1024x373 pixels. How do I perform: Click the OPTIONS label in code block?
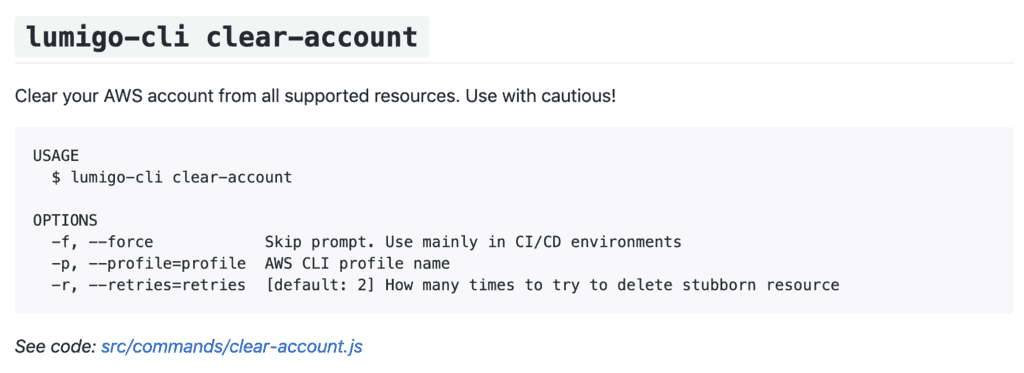pyautogui.click(x=65, y=220)
